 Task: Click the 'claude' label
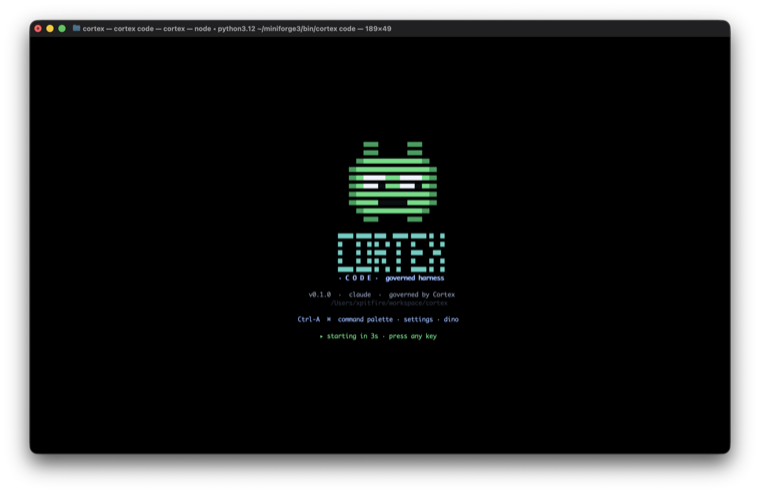[x=360, y=294]
